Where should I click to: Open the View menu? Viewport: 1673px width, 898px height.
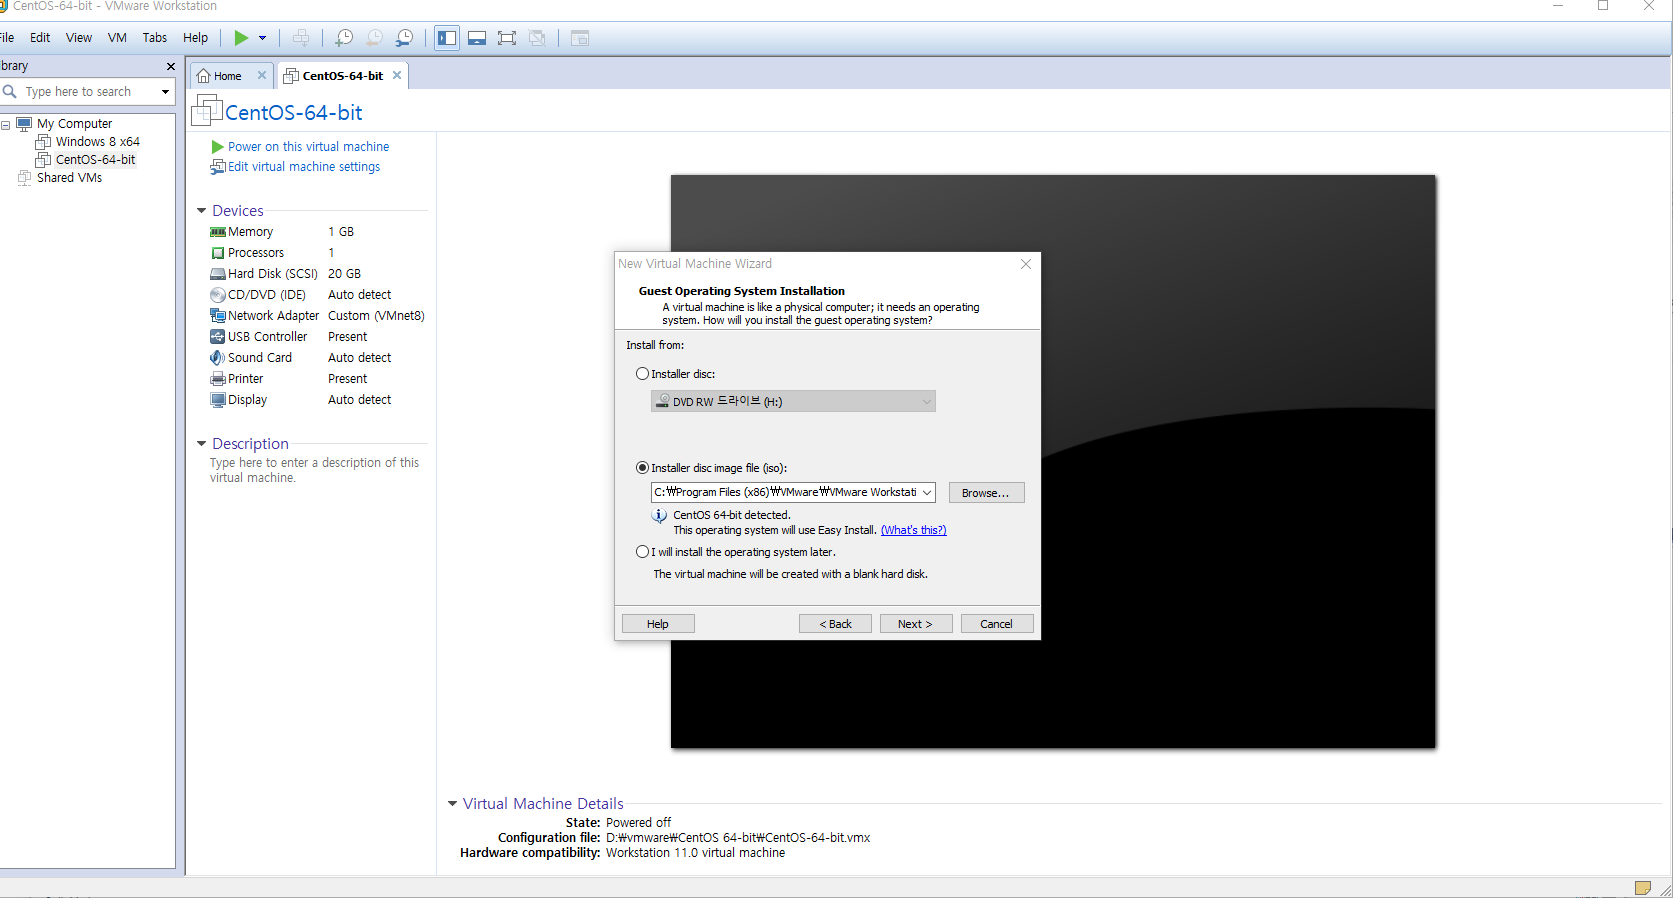click(x=79, y=38)
